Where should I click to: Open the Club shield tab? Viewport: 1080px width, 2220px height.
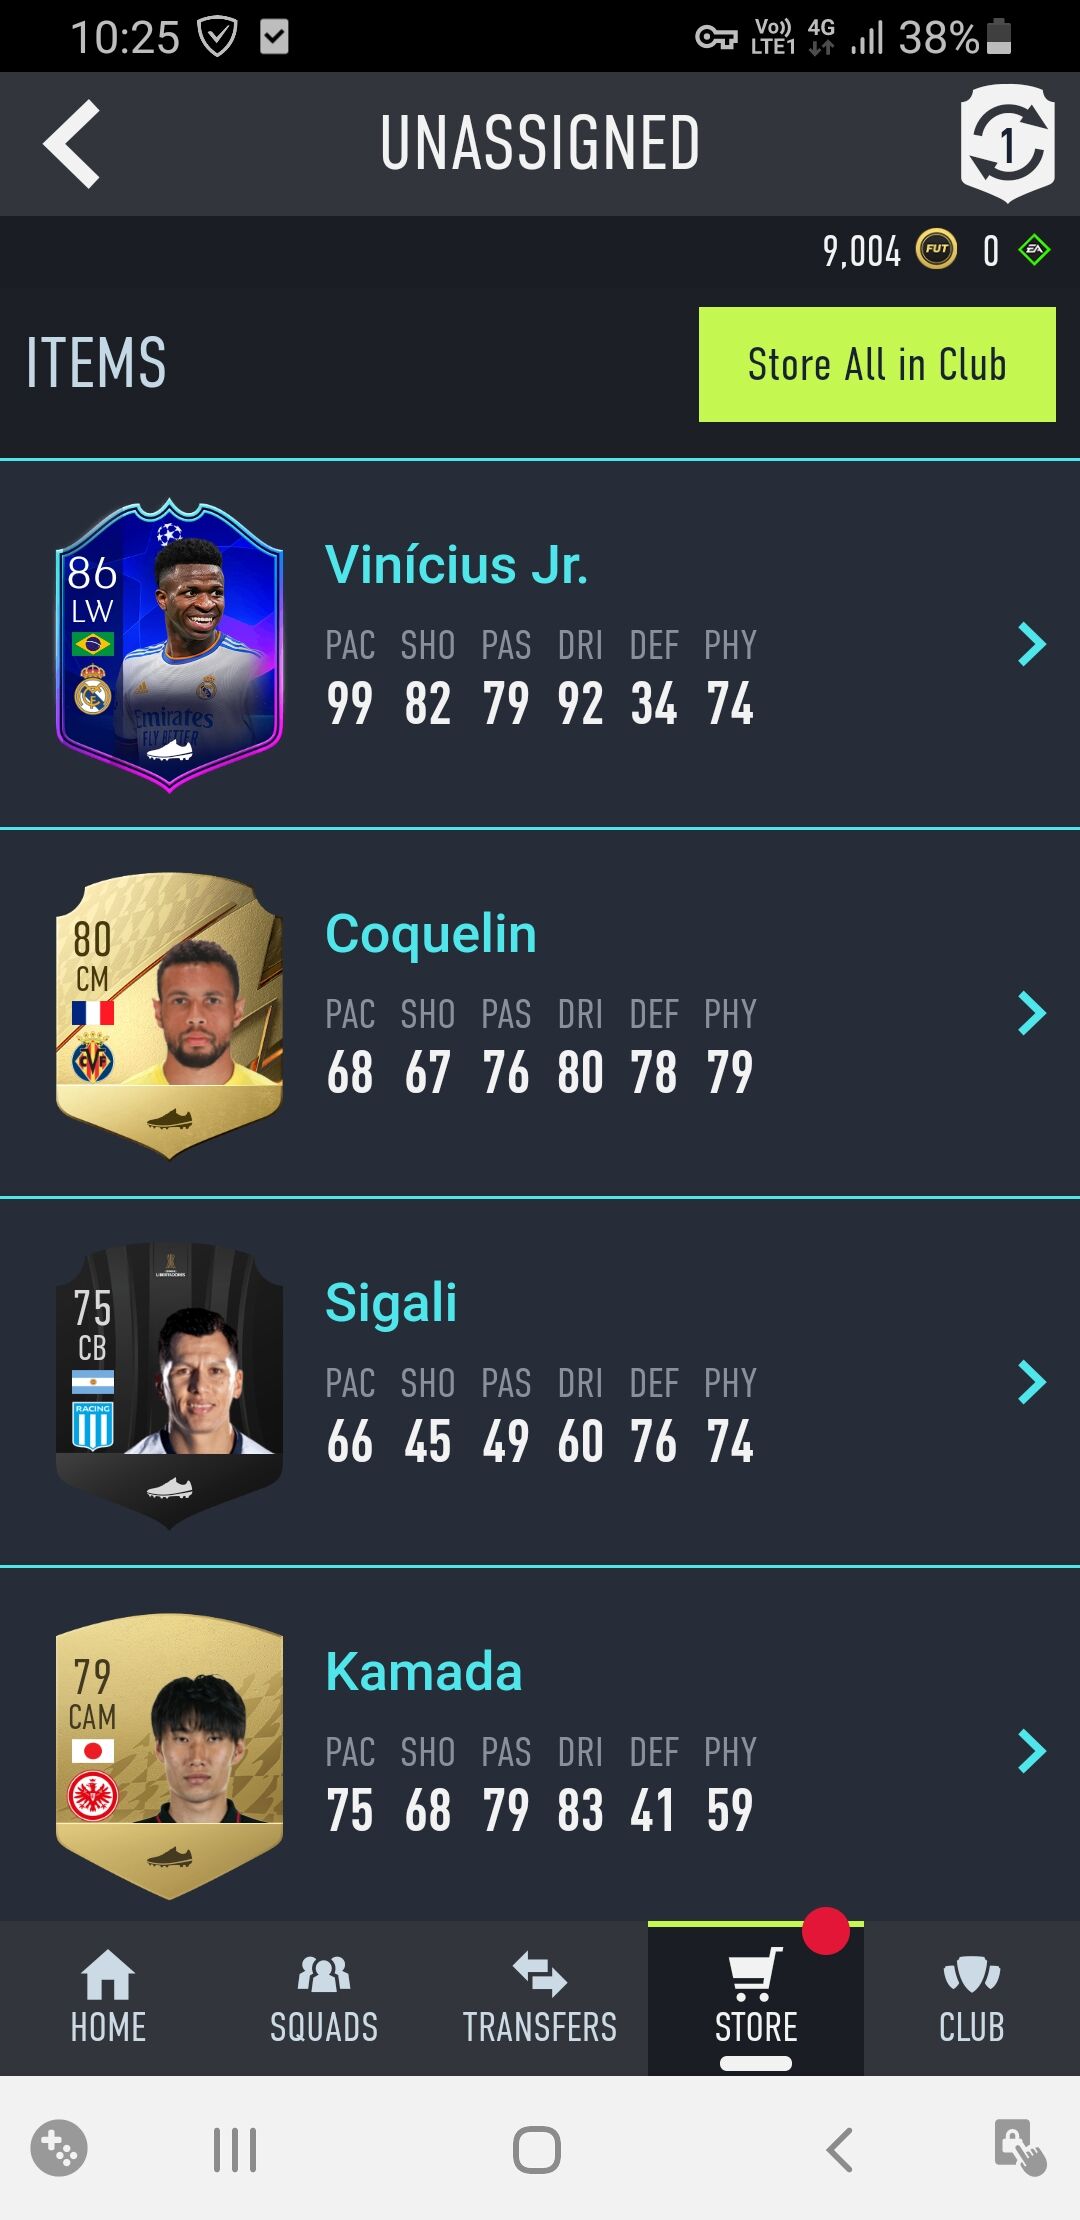[x=972, y=1996]
